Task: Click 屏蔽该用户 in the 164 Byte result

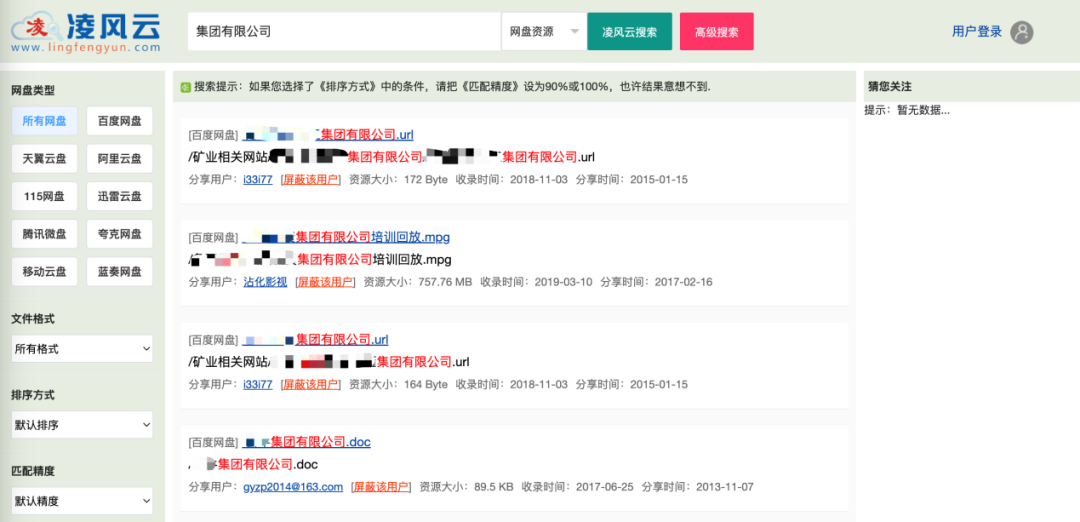Action: (x=311, y=384)
